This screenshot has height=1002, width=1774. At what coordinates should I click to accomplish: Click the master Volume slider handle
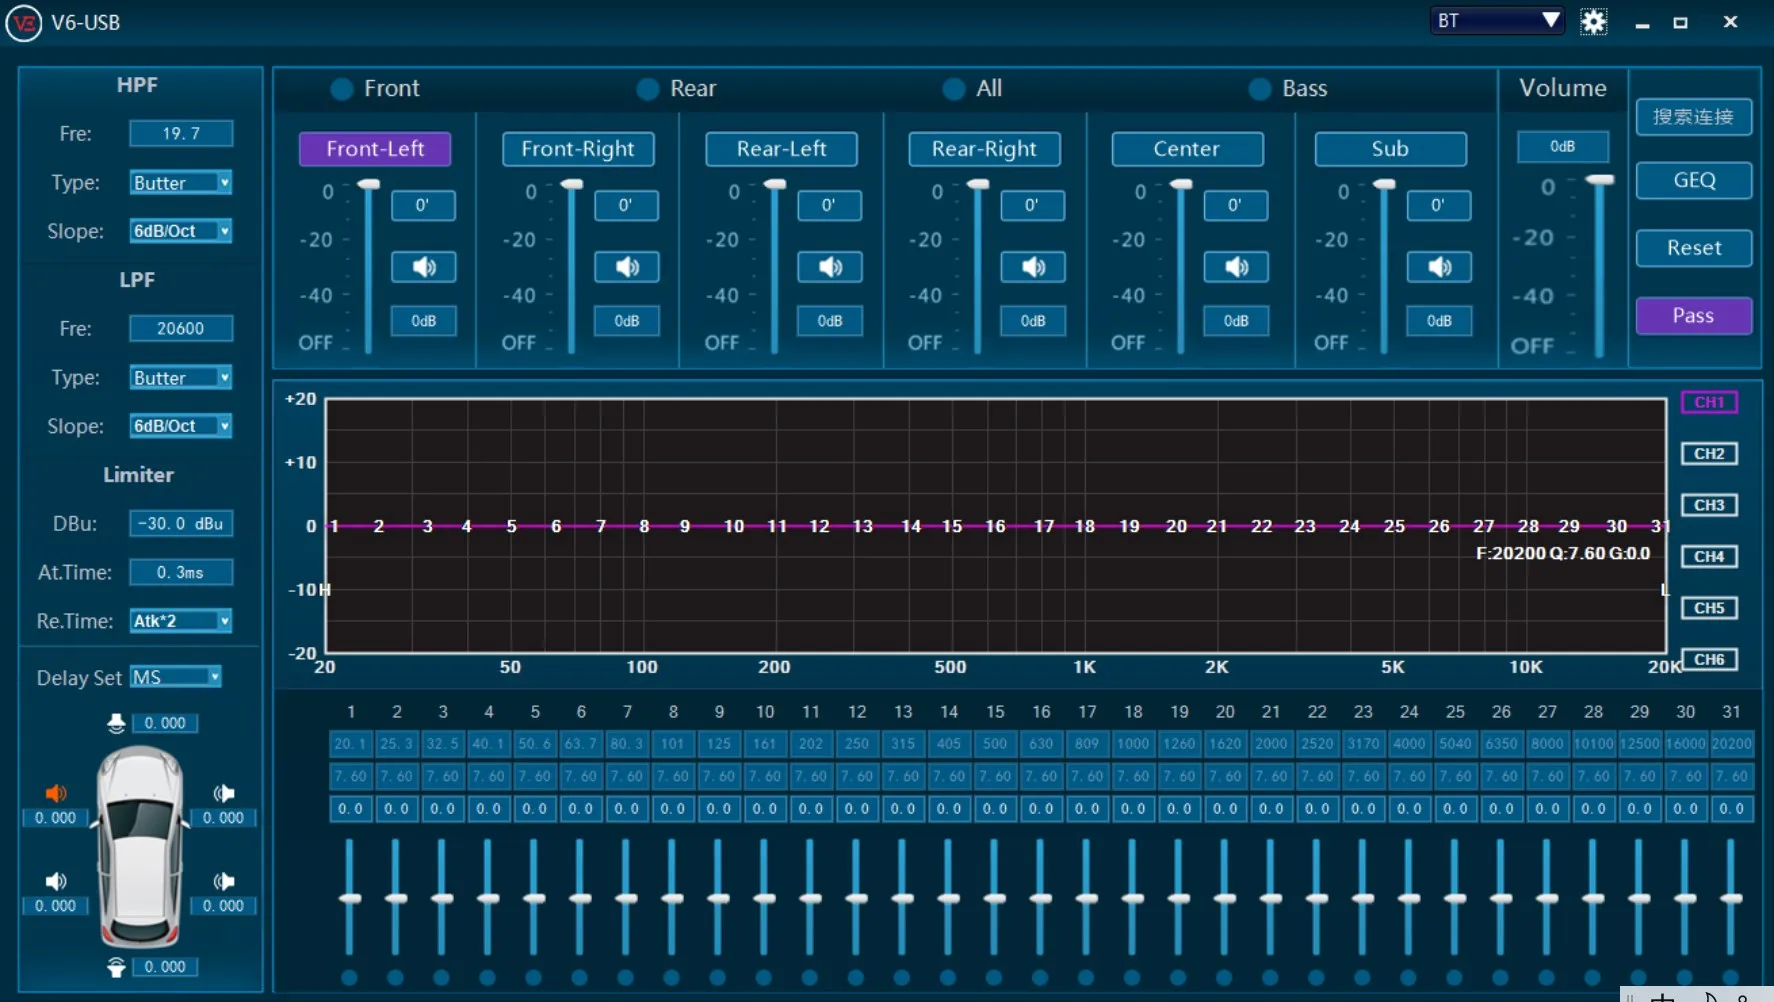pyautogui.click(x=1600, y=181)
